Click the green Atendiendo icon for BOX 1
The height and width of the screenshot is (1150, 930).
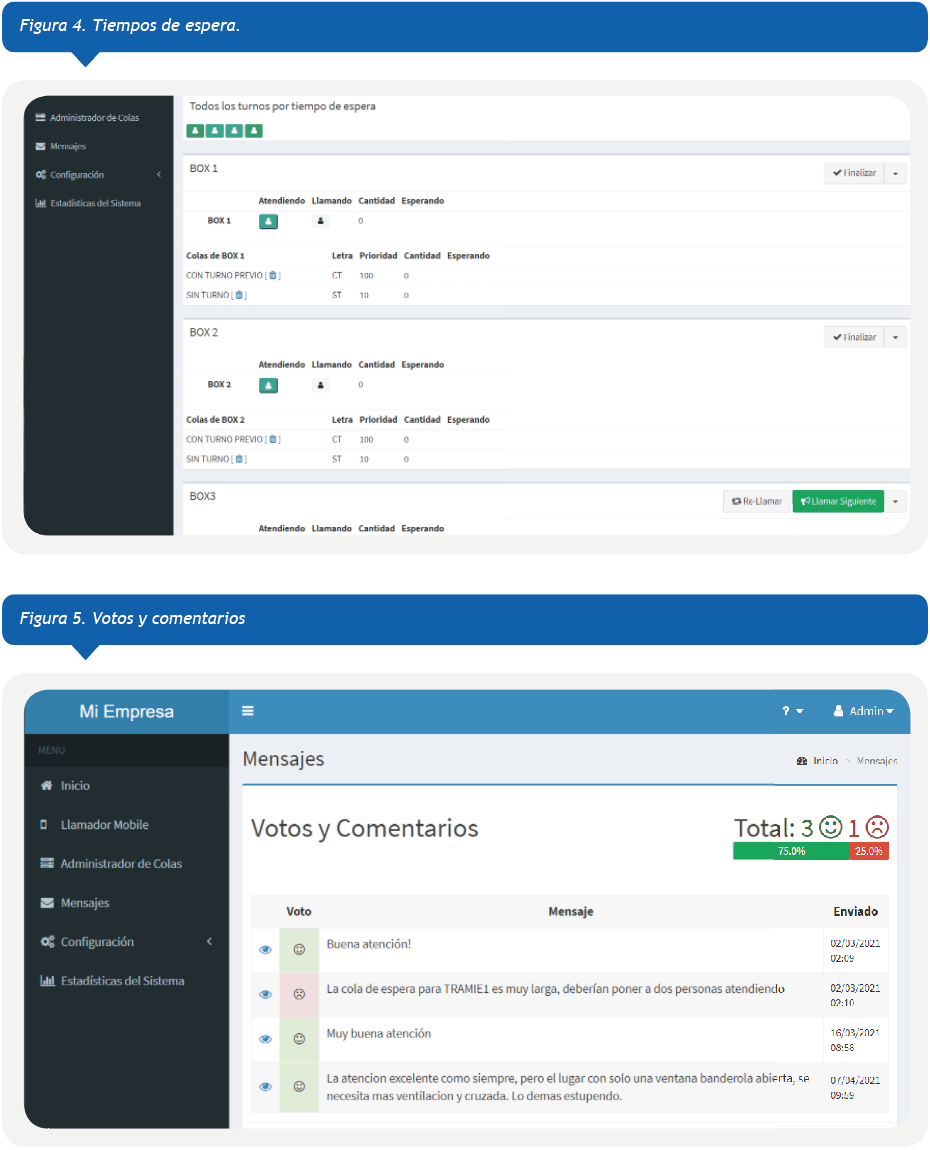click(268, 221)
